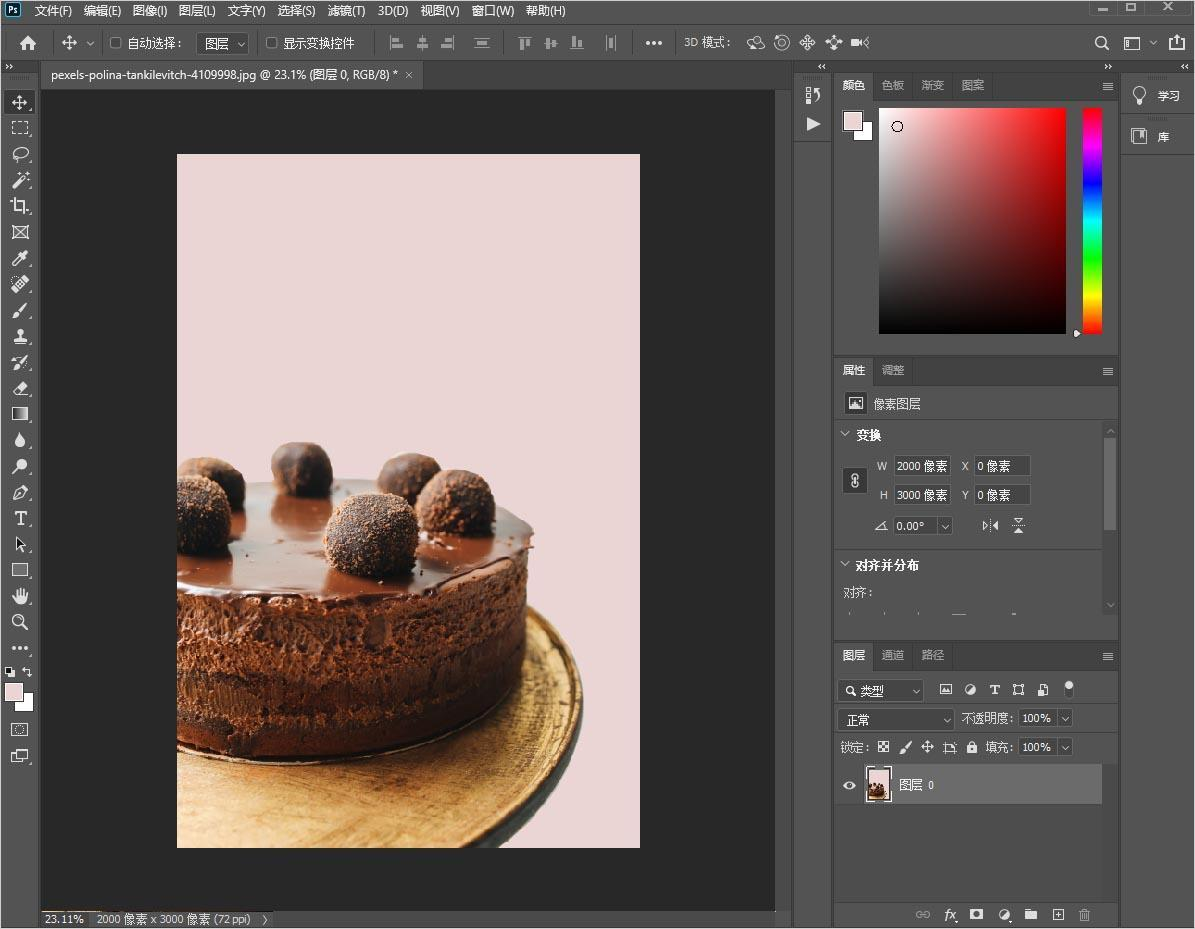Collapse the 变换 section
Viewport: 1195px width, 929px height.
[846, 435]
